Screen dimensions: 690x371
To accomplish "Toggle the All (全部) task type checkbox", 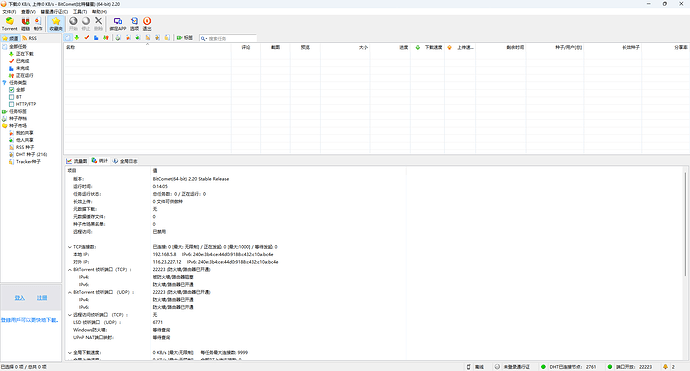I will pos(11,90).
